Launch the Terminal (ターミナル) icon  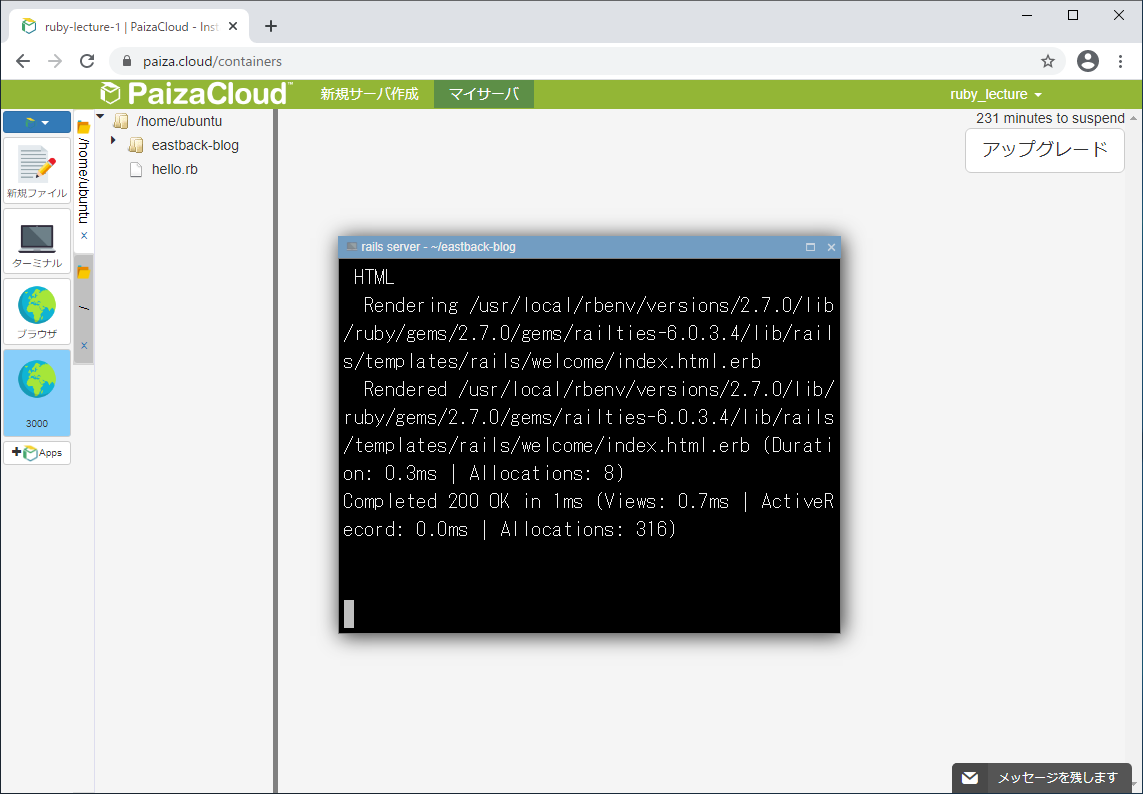[36, 241]
